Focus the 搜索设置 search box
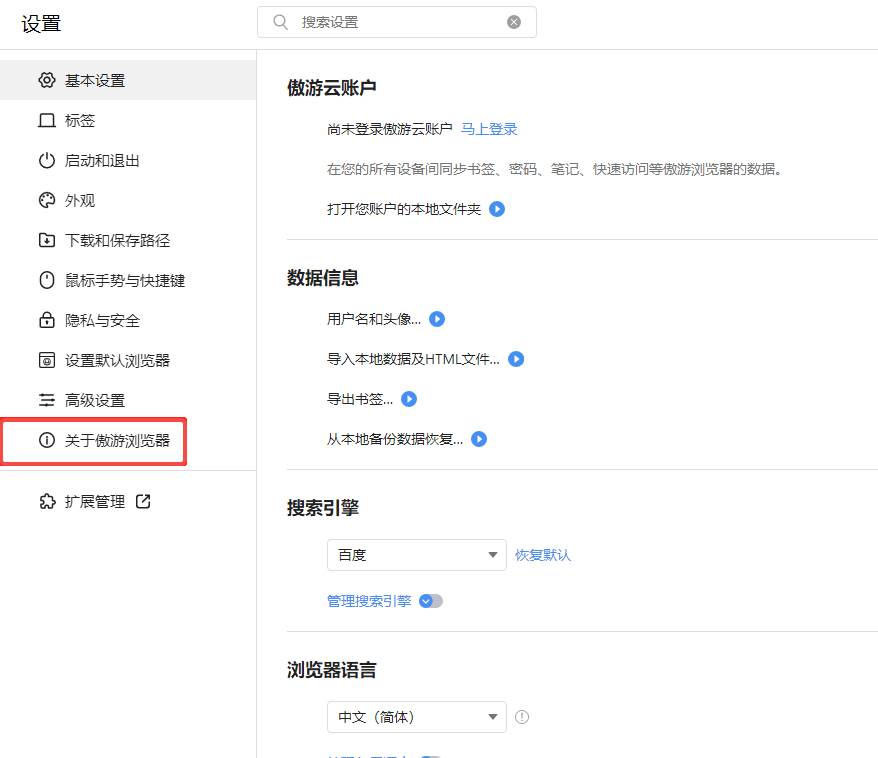 [396, 22]
